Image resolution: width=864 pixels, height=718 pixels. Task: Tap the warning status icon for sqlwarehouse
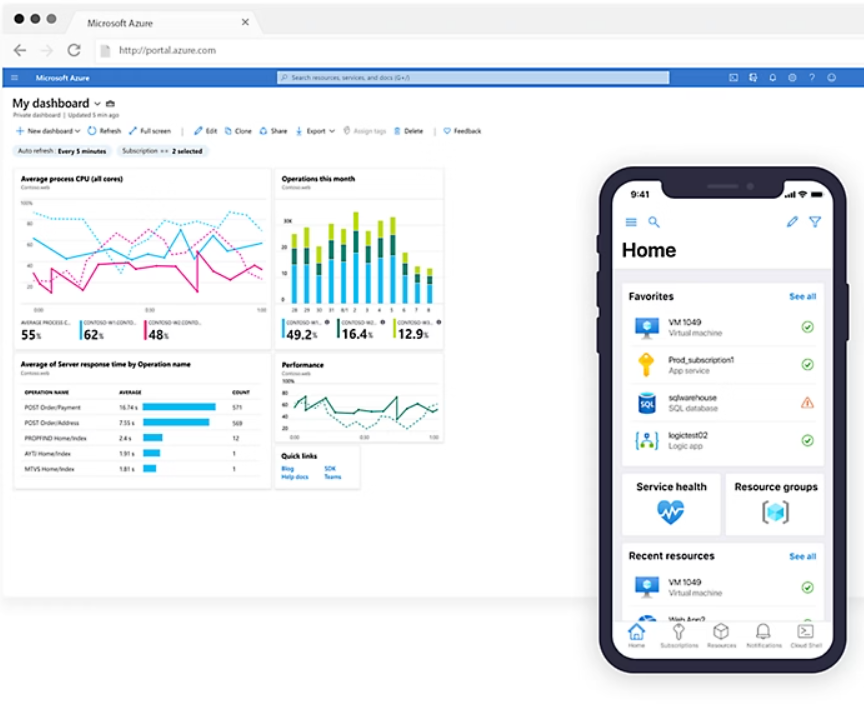pyautogui.click(x=807, y=403)
